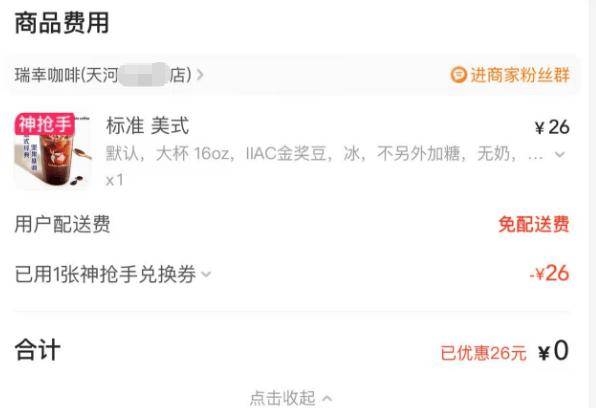Tap the 商品费用 section heading
The height and width of the screenshot is (408, 596).
pyautogui.click(x=62, y=23)
